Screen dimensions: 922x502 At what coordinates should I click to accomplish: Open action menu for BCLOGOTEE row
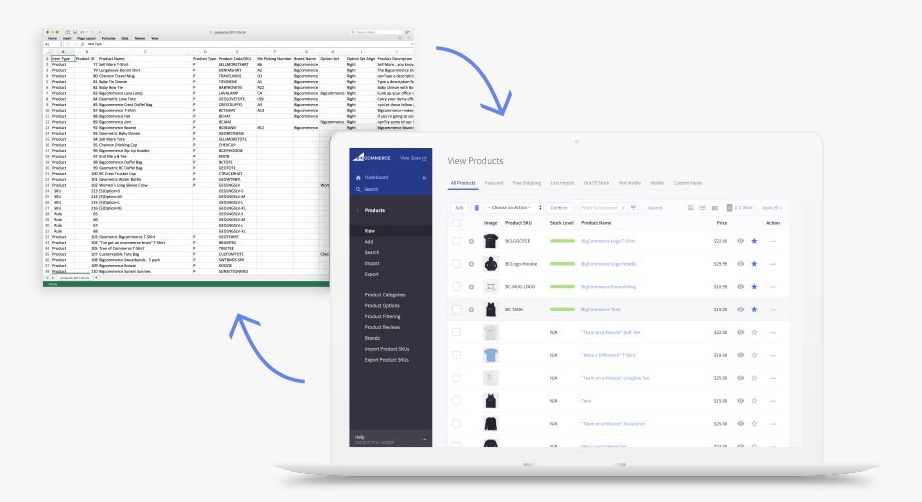[773, 241]
